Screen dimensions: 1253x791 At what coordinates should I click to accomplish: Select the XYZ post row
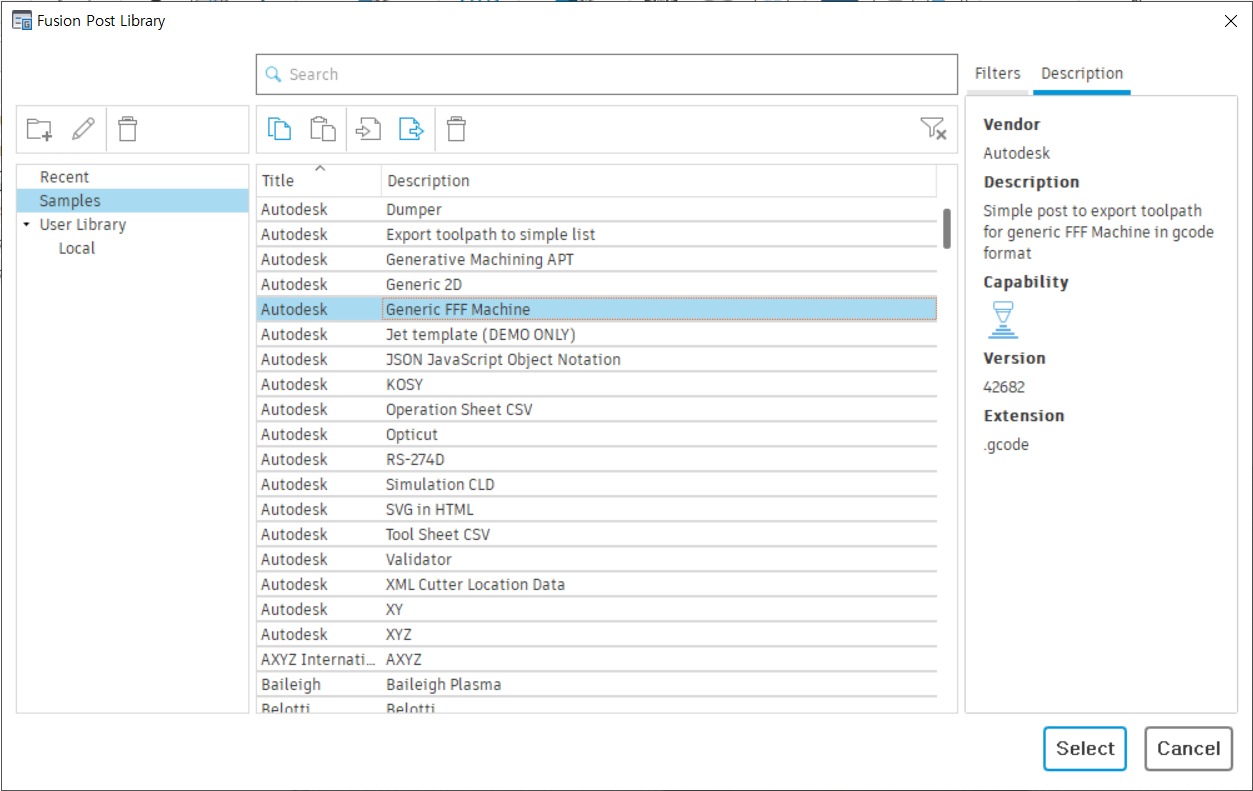[x=596, y=635]
